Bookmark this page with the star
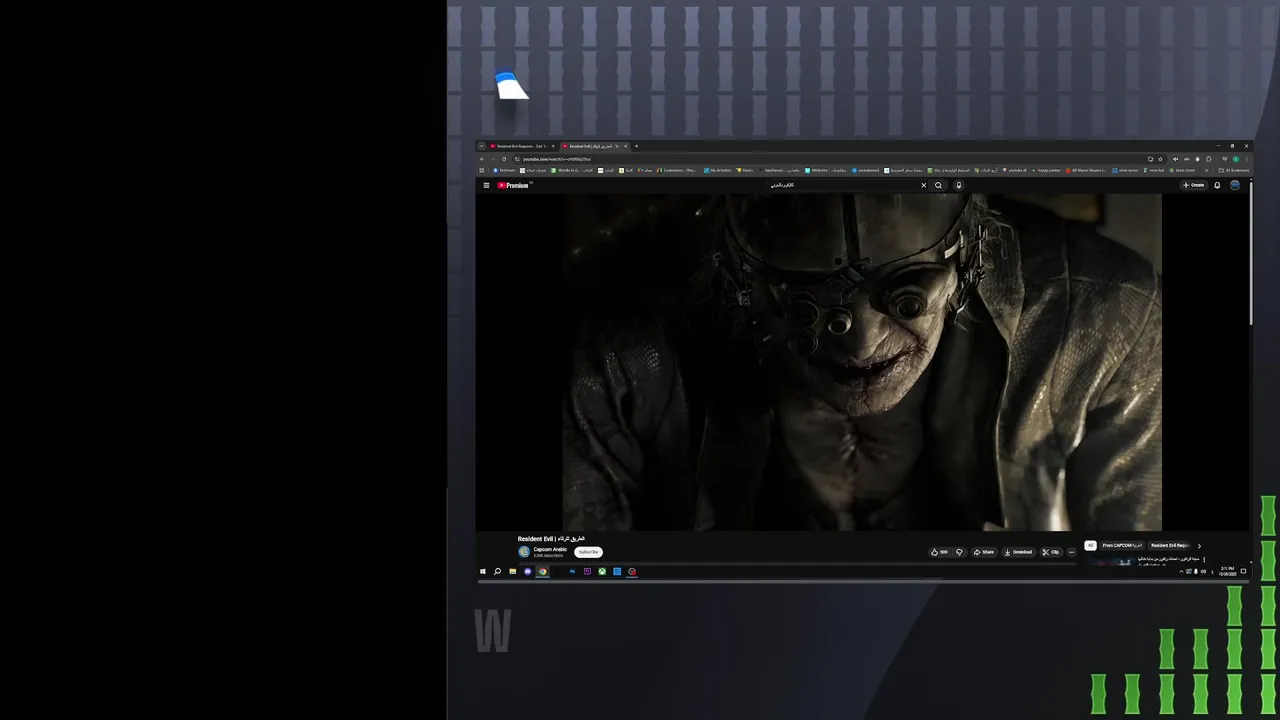1280x720 pixels. [1160, 159]
